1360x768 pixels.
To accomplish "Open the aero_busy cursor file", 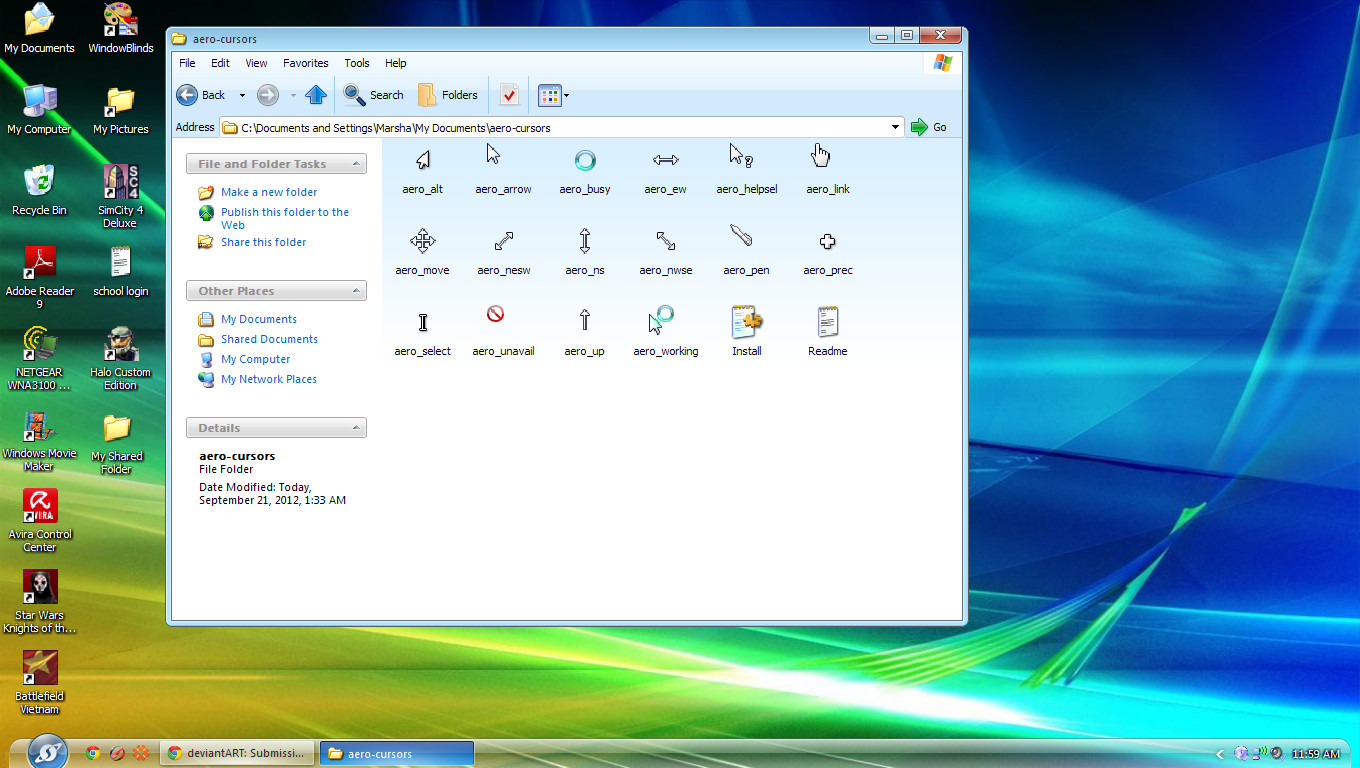I will 585,160.
